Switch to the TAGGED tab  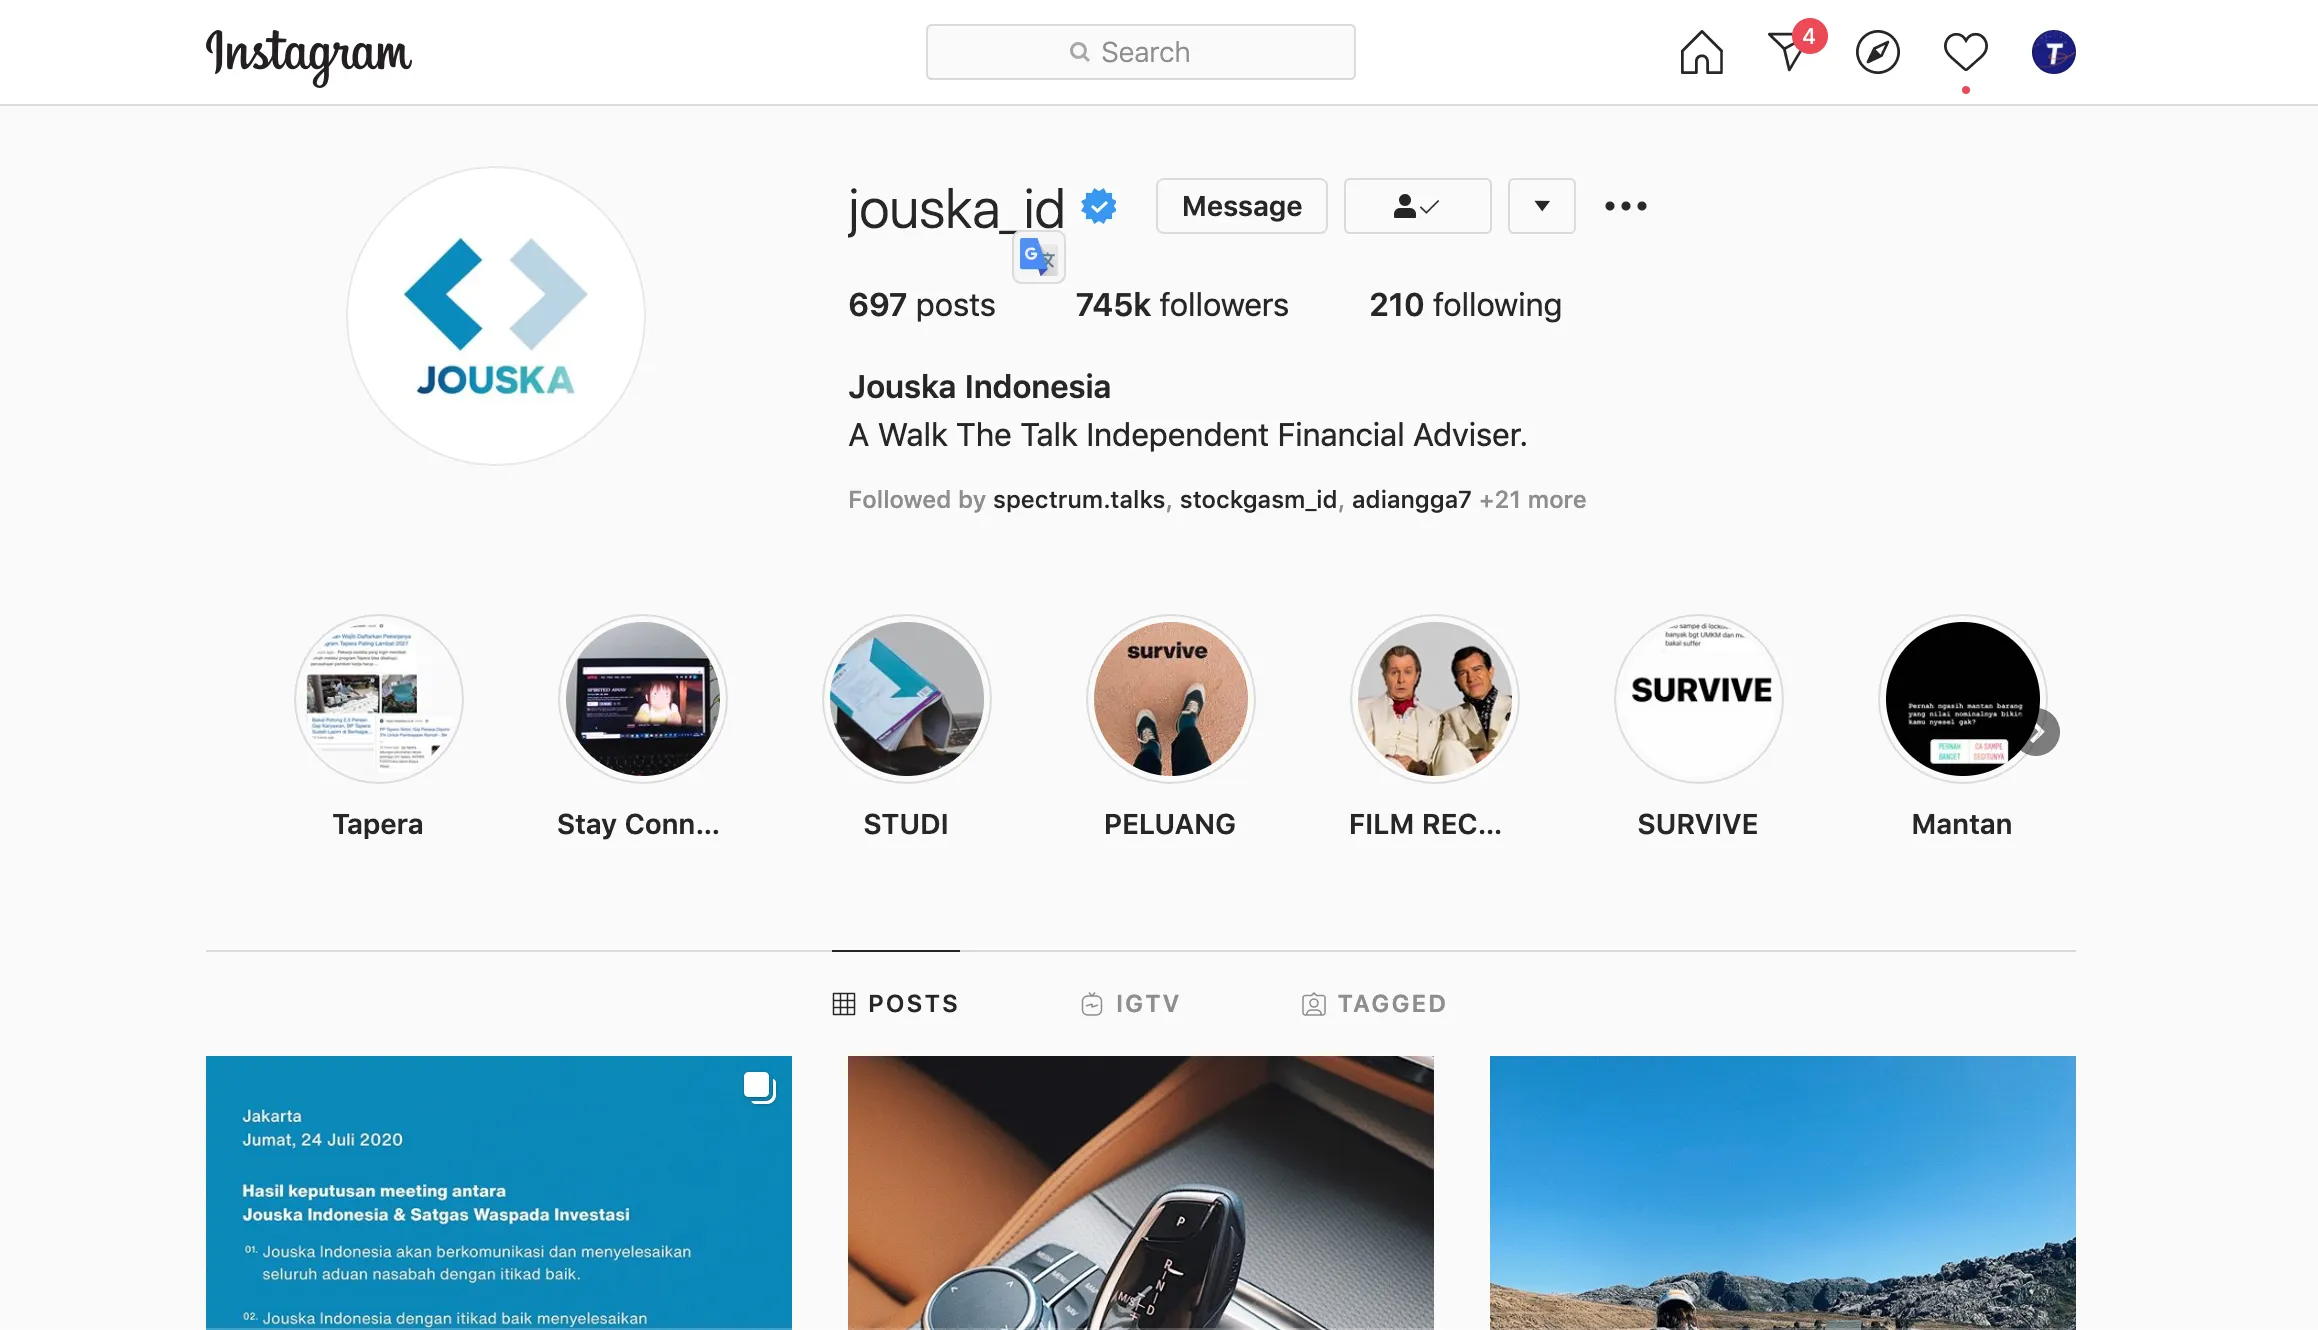point(1374,1004)
